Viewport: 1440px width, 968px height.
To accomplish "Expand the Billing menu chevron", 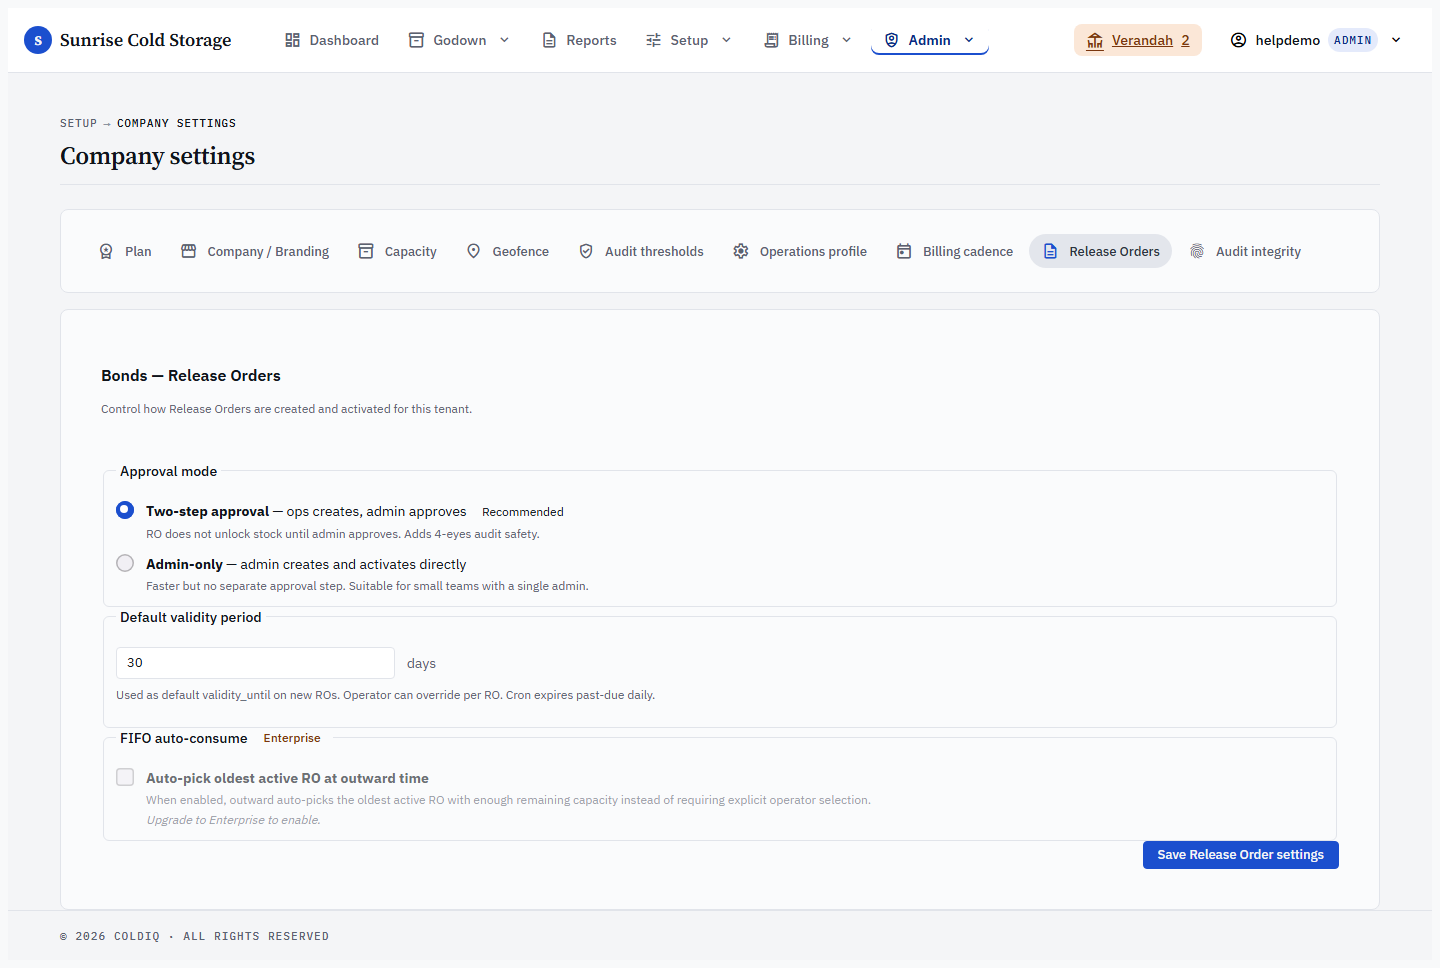I will [846, 40].
